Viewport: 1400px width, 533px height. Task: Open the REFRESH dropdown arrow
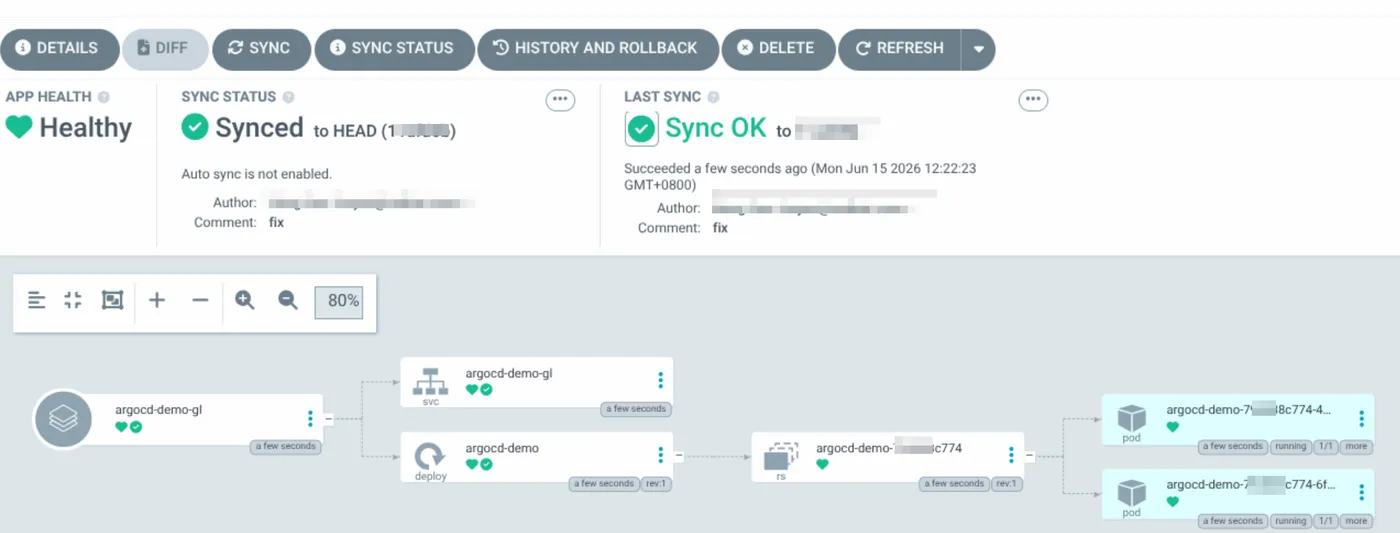click(978, 48)
